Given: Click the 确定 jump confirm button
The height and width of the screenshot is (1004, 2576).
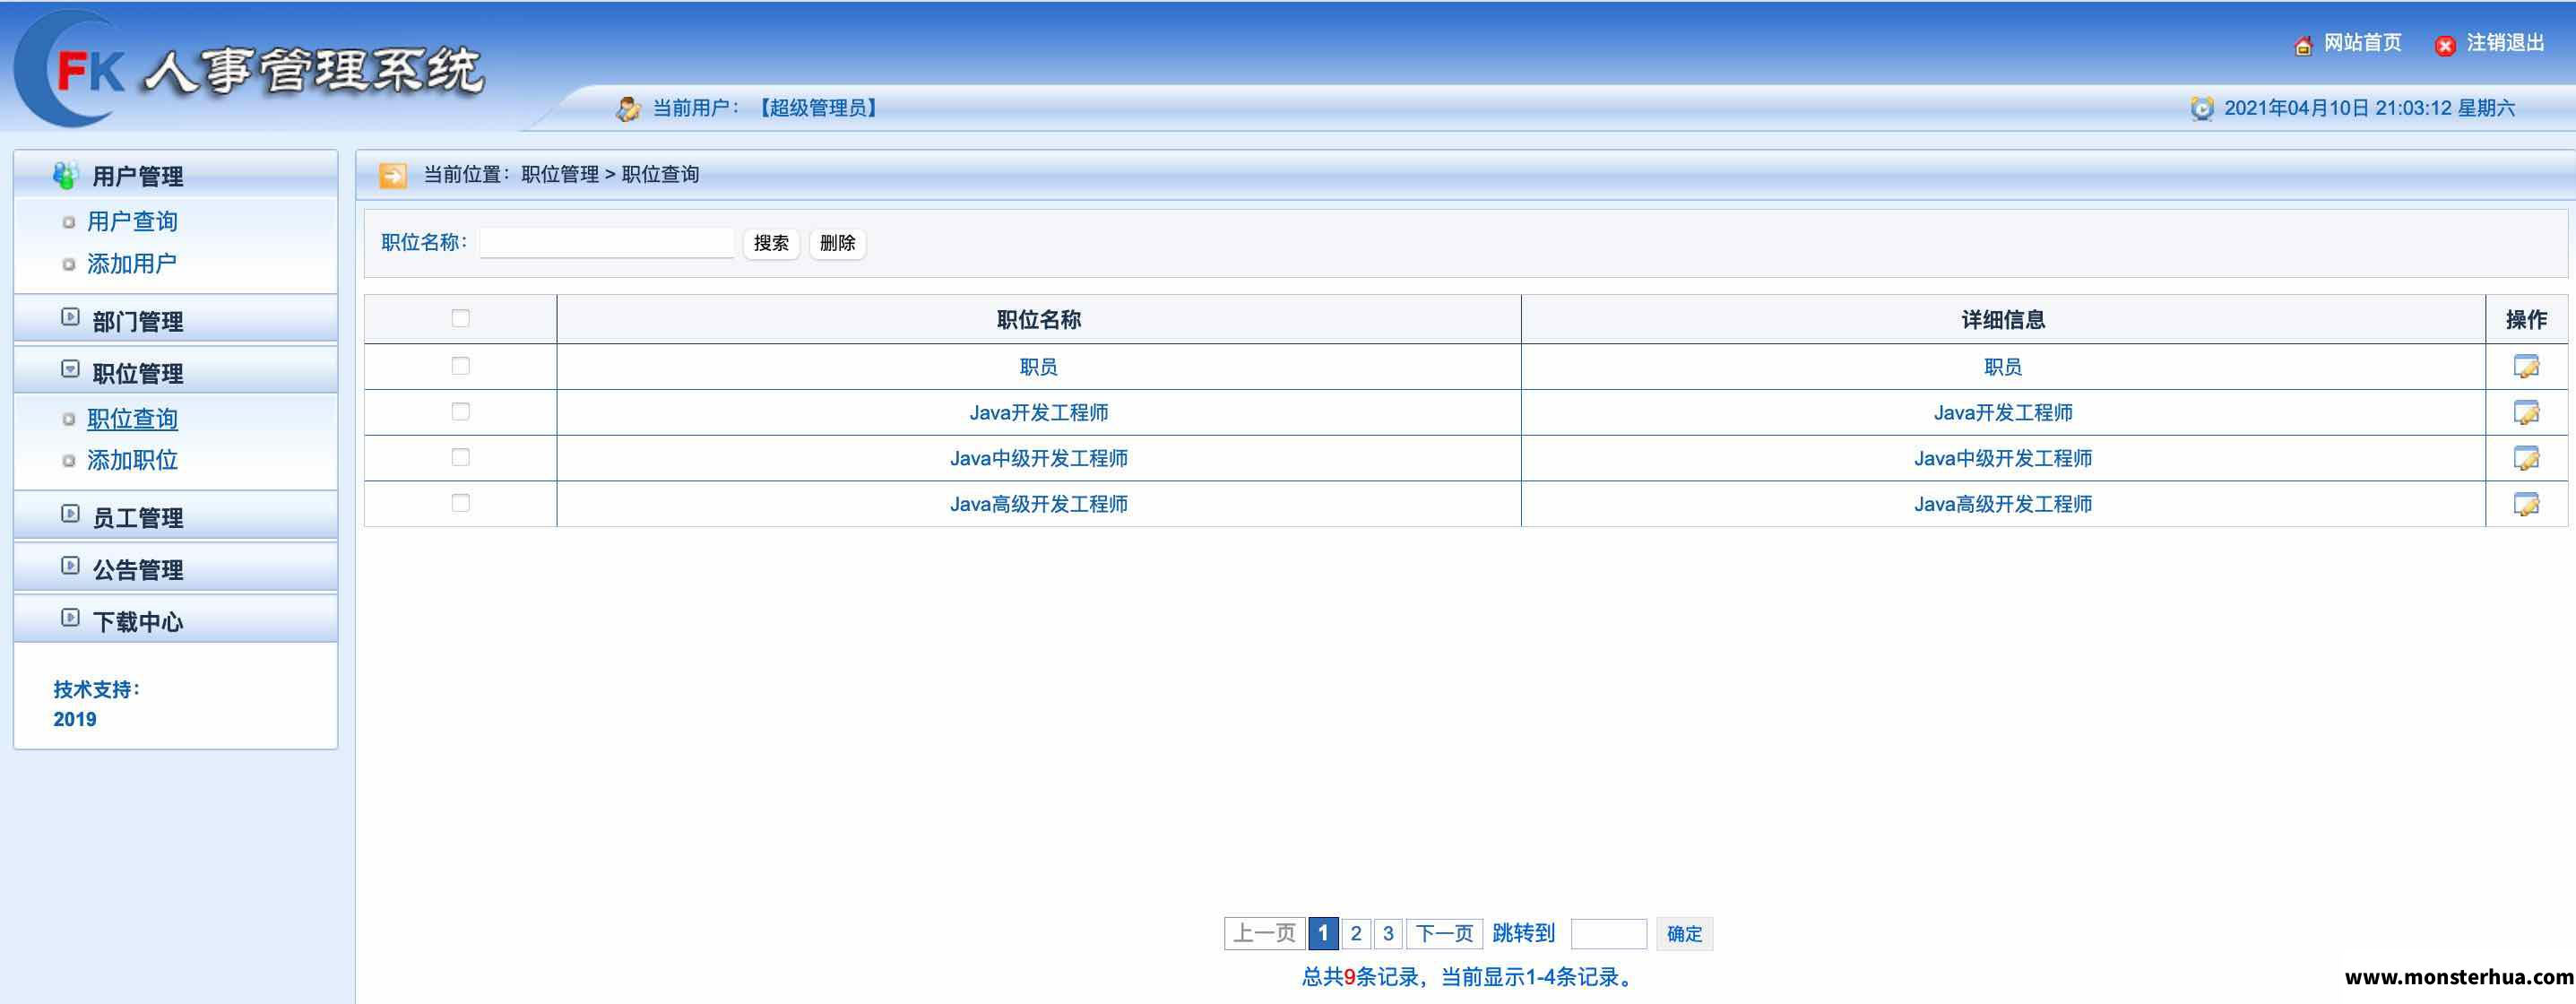Looking at the screenshot, I should click(1684, 933).
